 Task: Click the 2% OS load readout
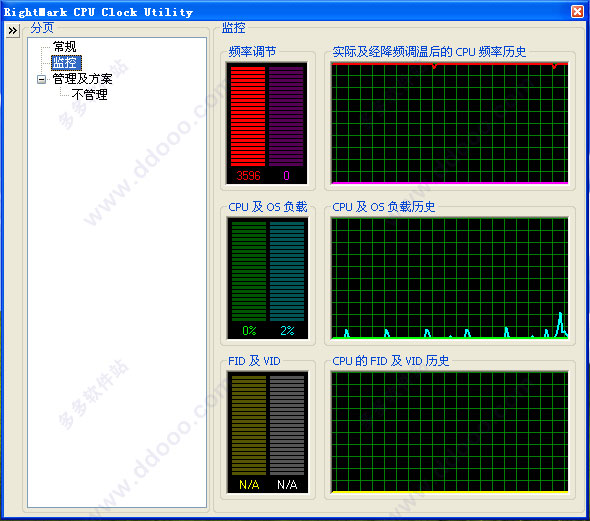tap(287, 331)
